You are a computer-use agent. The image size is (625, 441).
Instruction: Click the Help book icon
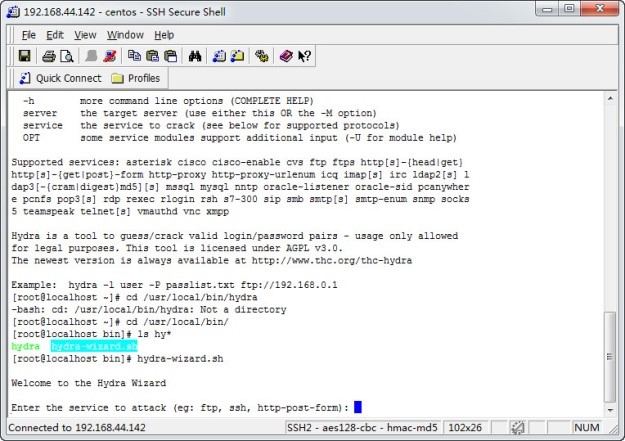tap(286, 56)
